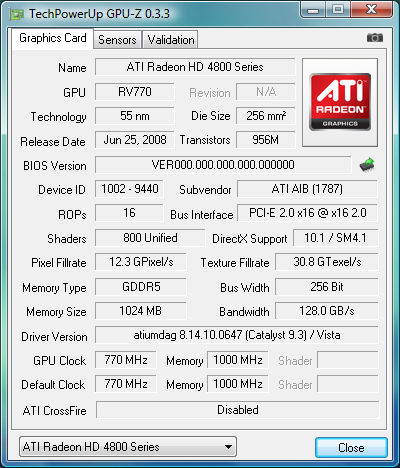Click the GPU Clock 770 MHz field
Screen dimensions: 400x468
tap(126, 360)
